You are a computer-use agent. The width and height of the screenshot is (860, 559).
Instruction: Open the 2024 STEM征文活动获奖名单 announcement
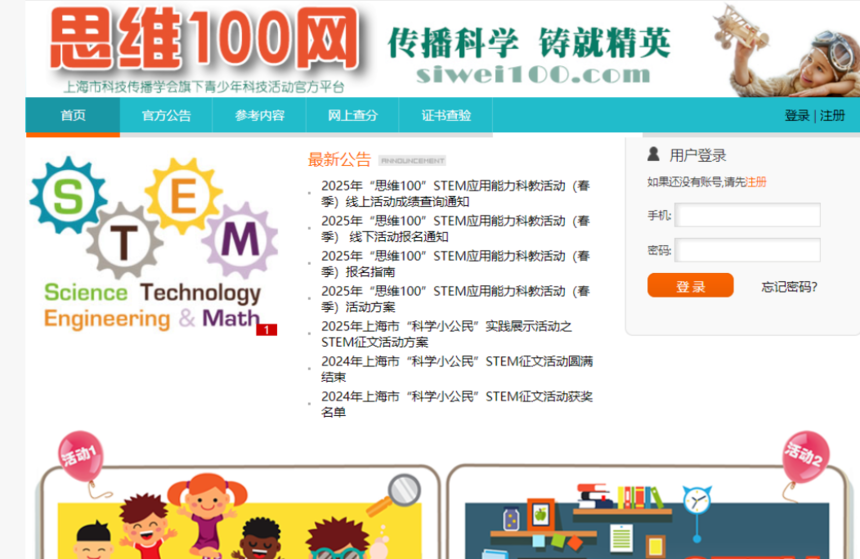457,404
